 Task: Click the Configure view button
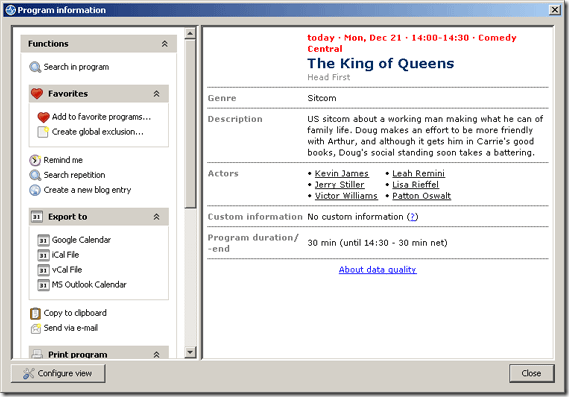tap(58, 373)
